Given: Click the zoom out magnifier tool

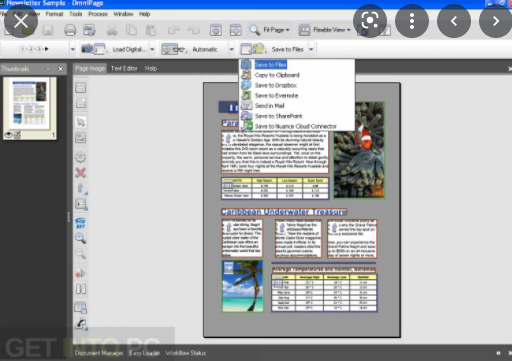Looking at the screenshot, I should pos(80,254).
